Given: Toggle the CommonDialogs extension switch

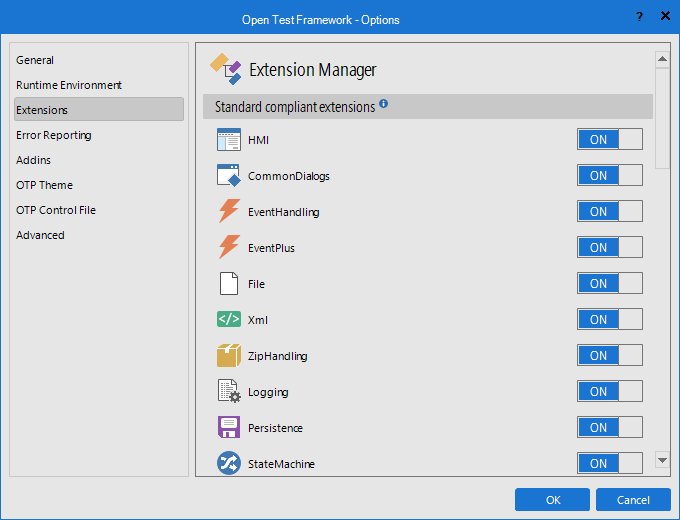Looking at the screenshot, I should 610,175.
